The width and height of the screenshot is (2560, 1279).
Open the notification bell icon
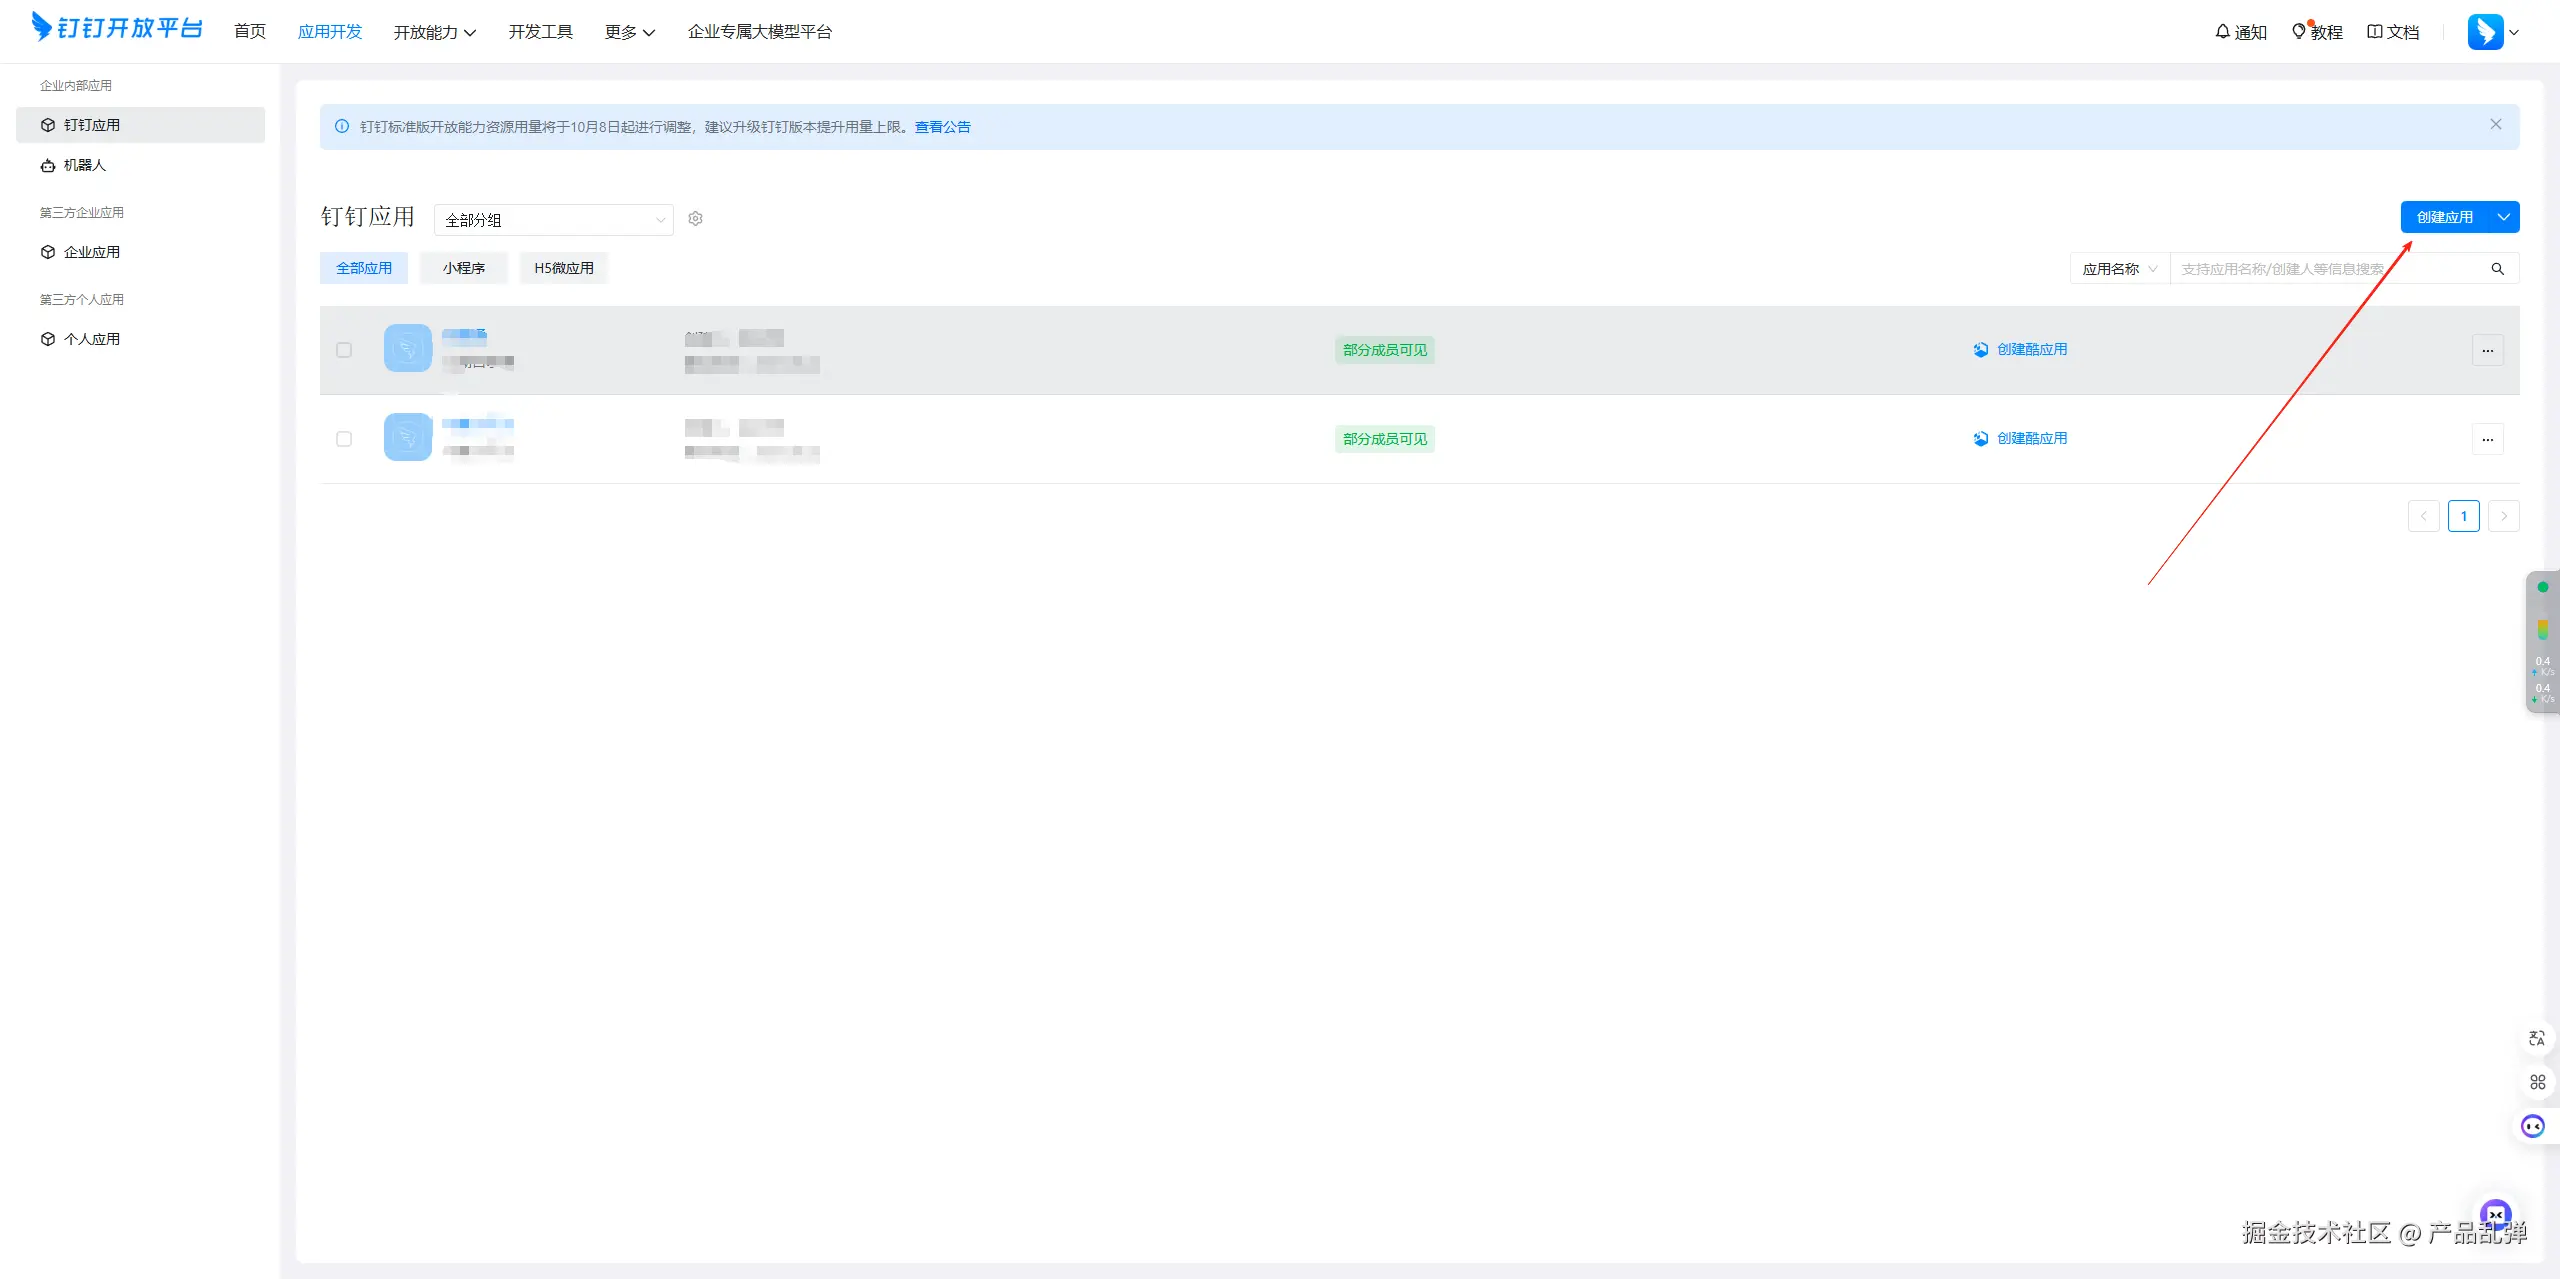pos(2222,32)
